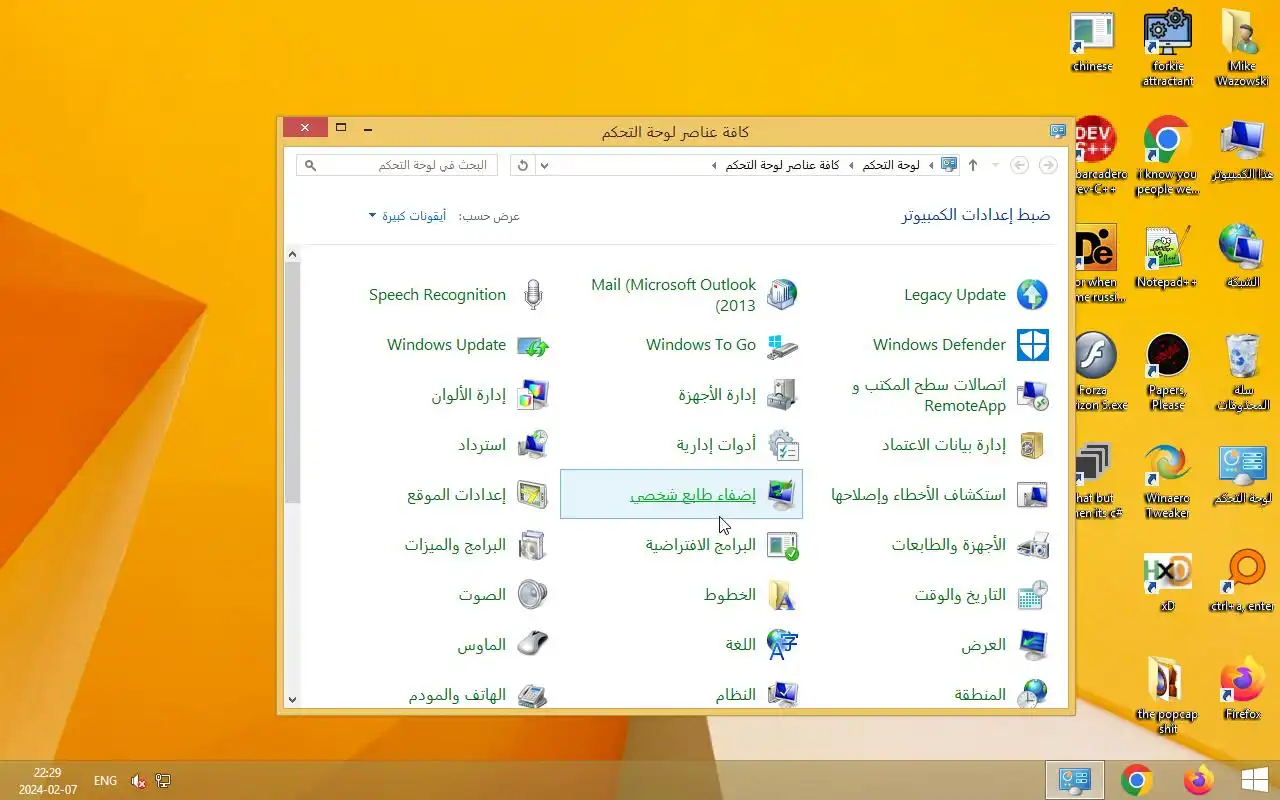Select the forkie attractant desktop icon
The width and height of the screenshot is (1280, 800).
1167,48
